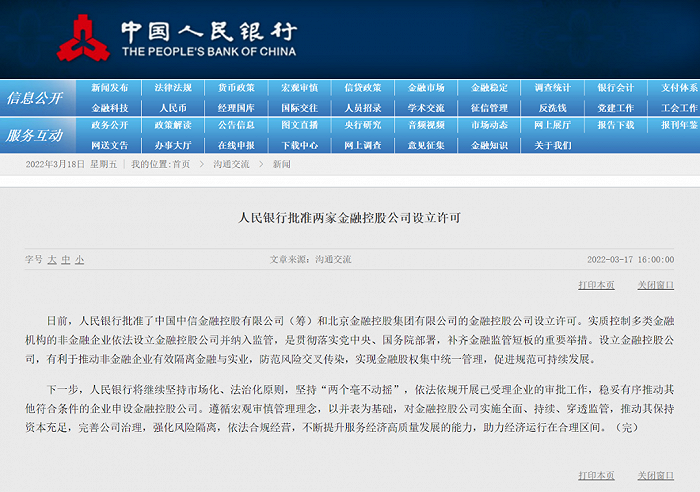Click 关闭窗口 below the article
Viewport: 700px width, 492px height.
pyautogui.click(x=655, y=475)
